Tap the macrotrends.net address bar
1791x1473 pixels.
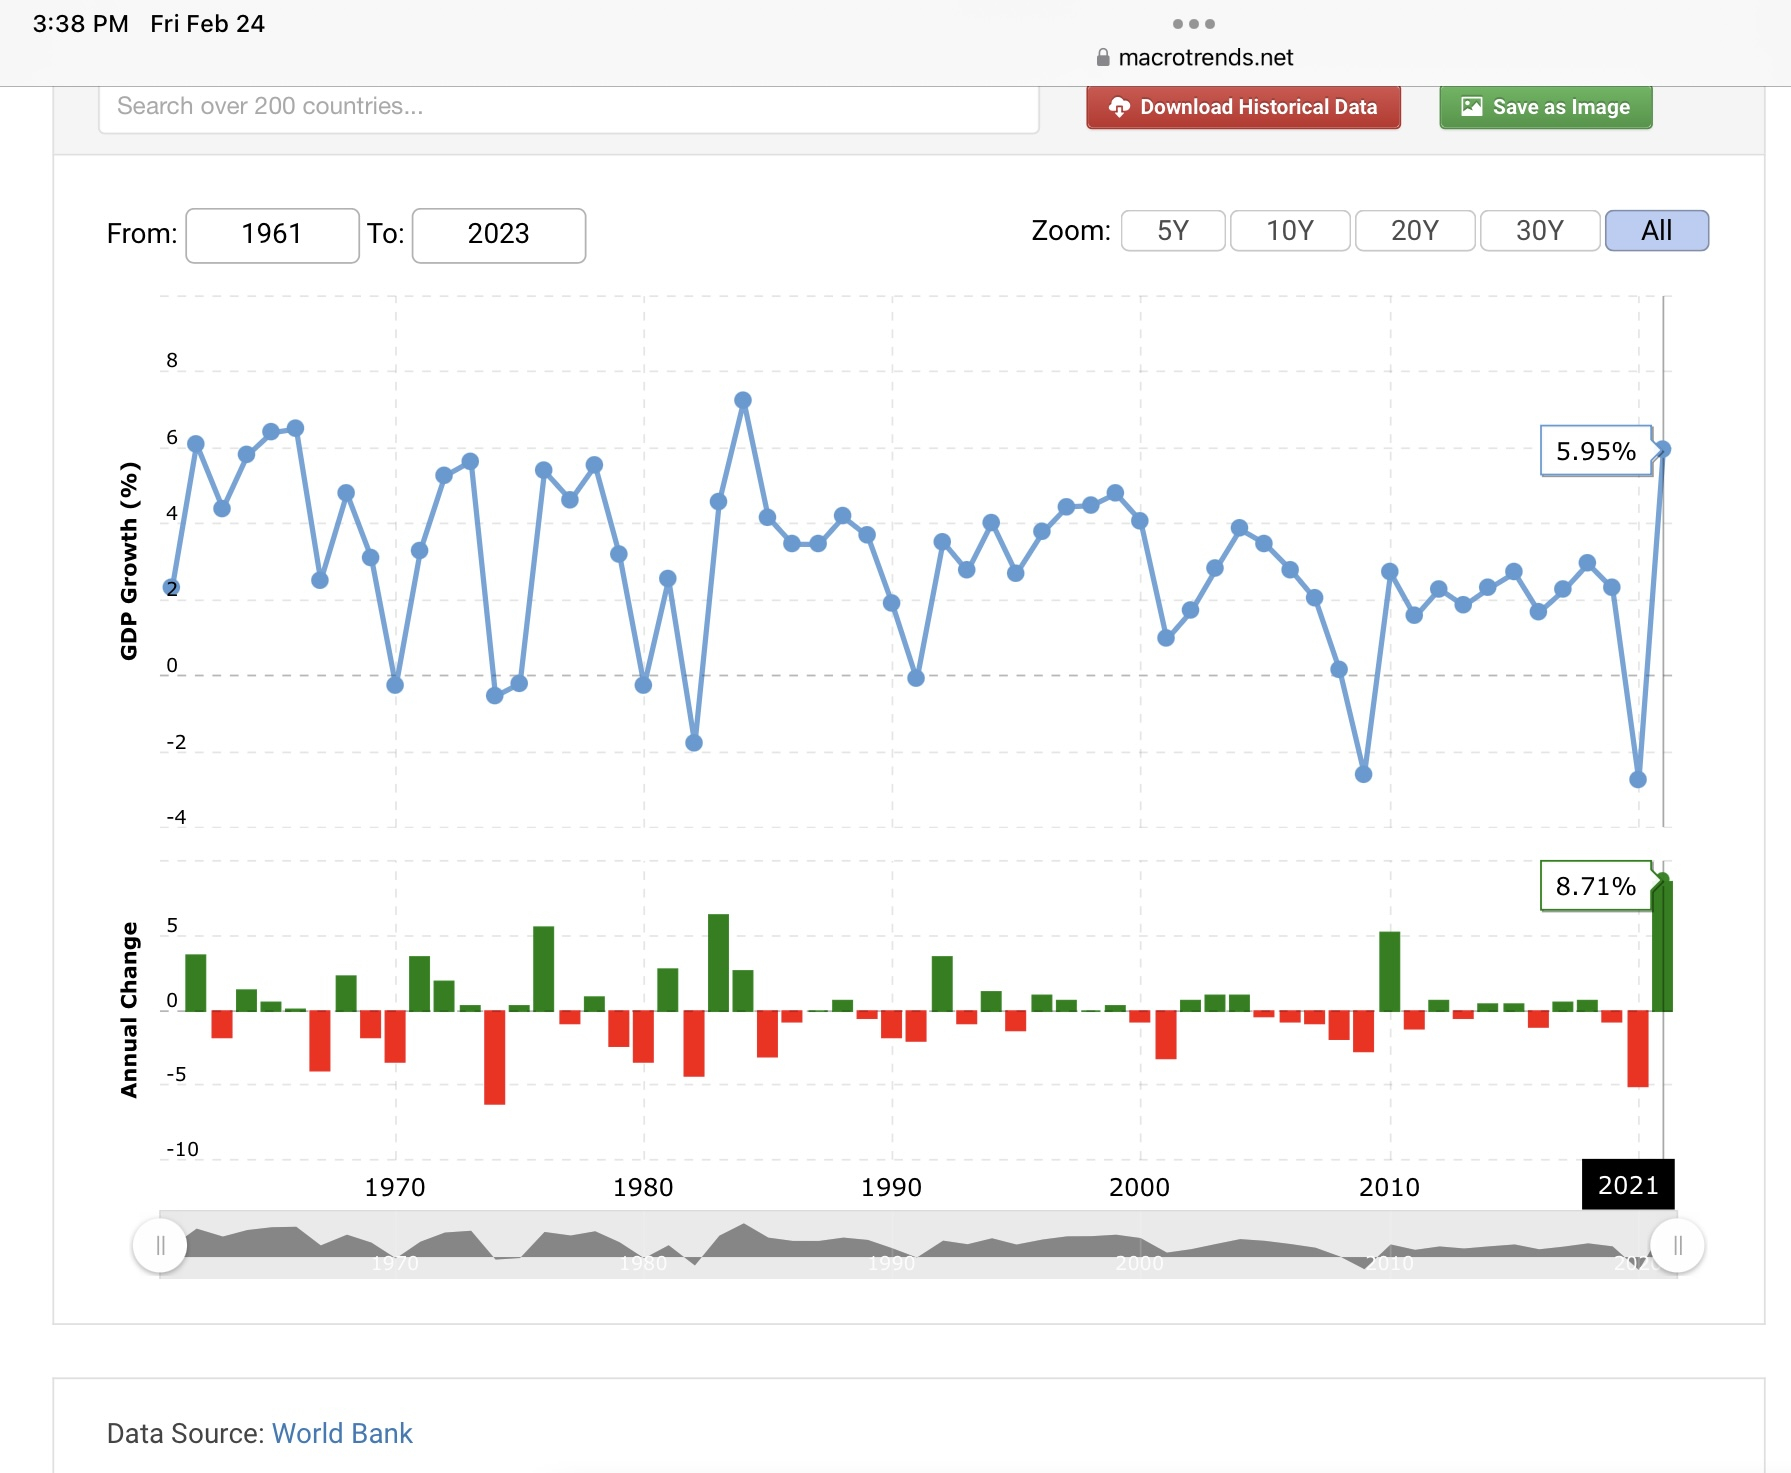click(x=1204, y=58)
